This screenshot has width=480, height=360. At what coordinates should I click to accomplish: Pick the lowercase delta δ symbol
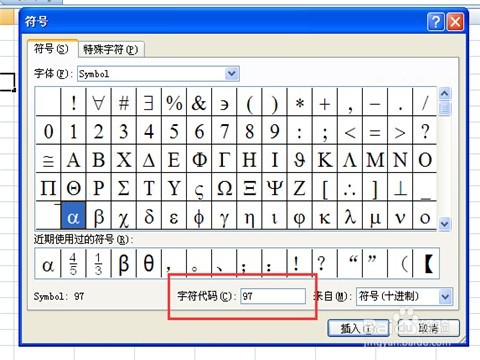(x=149, y=215)
